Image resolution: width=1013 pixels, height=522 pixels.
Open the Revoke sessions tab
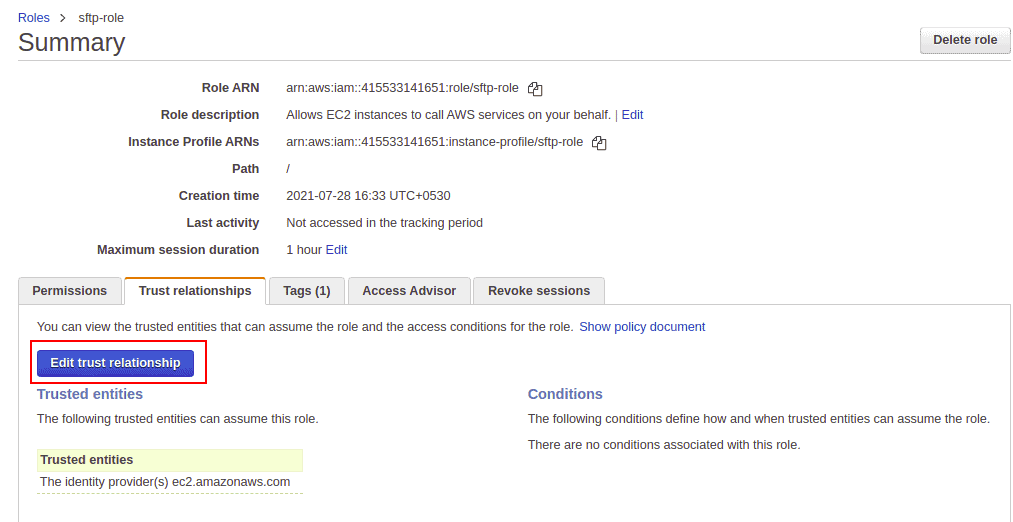539,291
